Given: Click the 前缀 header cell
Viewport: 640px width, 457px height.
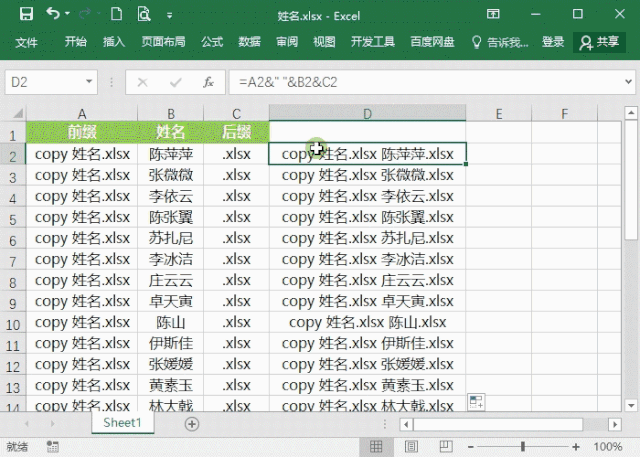Looking at the screenshot, I should (x=82, y=132).
